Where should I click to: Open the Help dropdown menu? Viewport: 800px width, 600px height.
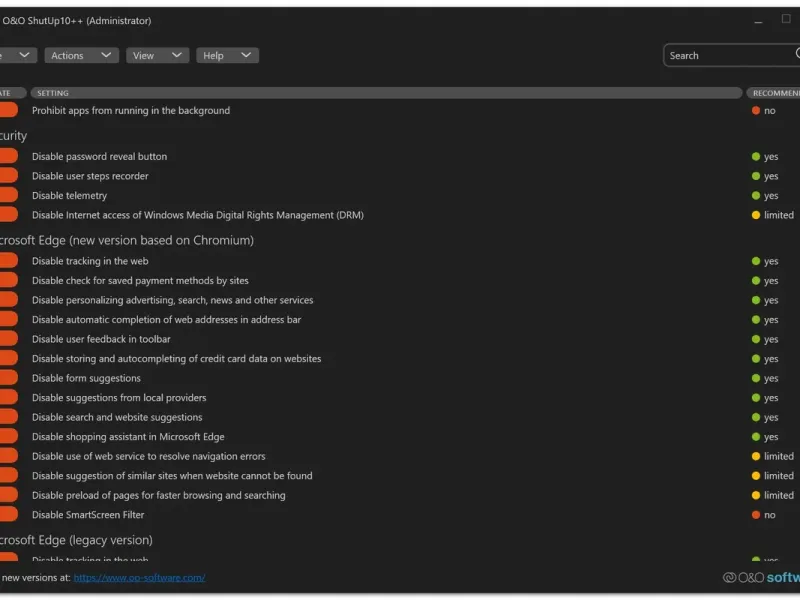[x=227, y=55]
